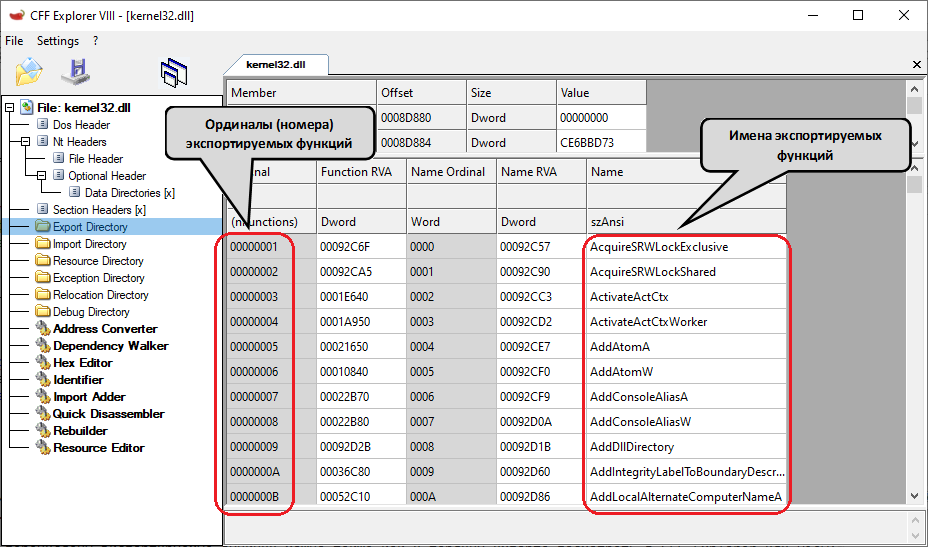Image resolution: width=928 pixels, height=547 pixels.
Task: Click Function RVA cell 00036C80
Action: [362, 471]
